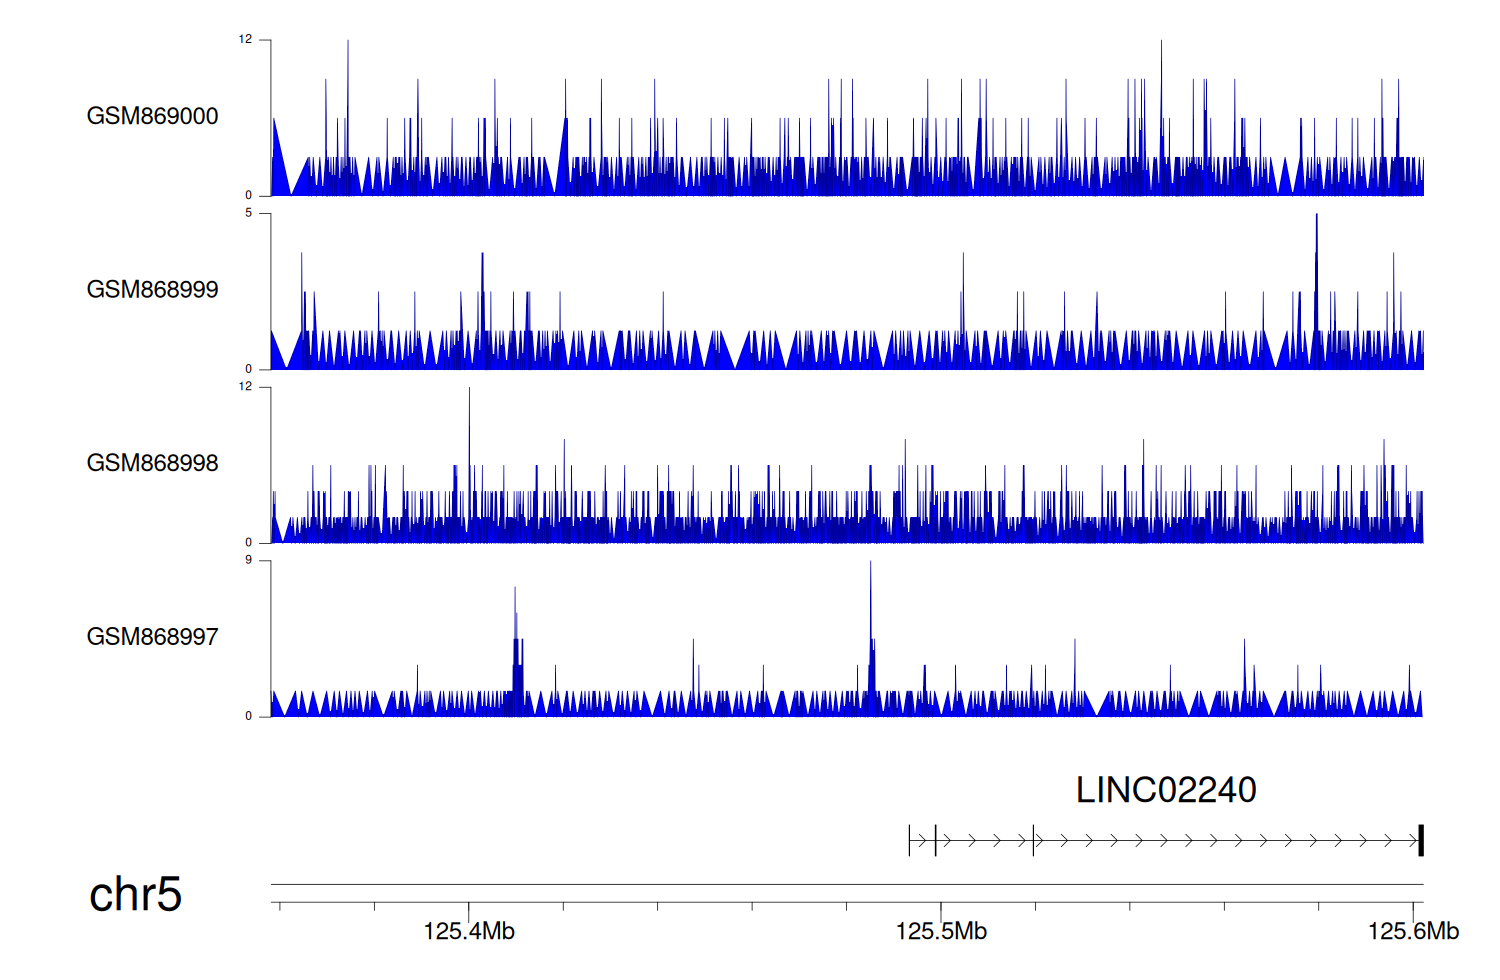Click the chr5 chromosome label
Viewport: 1500px width, 980px height.
pyautogui.click(x=135, y=894)
